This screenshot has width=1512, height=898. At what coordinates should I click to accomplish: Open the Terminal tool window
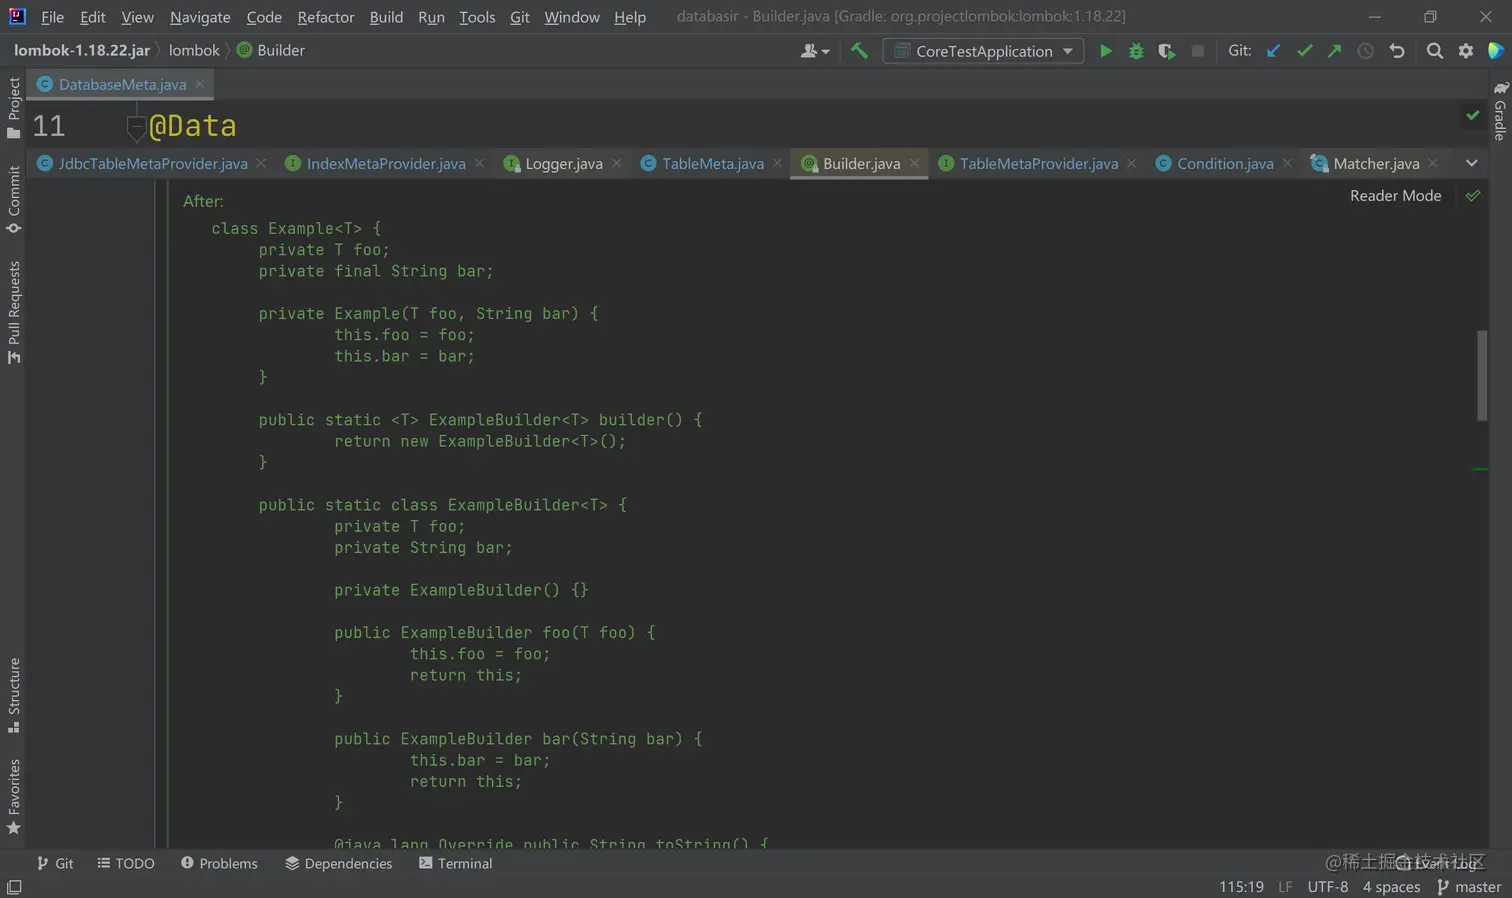pos(455,863)
